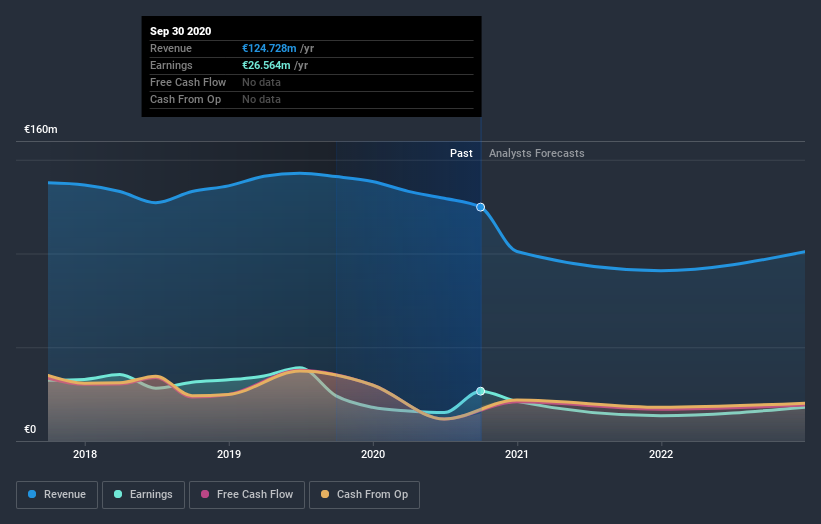Click the €124.728m revenue value

tap(269, 48)
